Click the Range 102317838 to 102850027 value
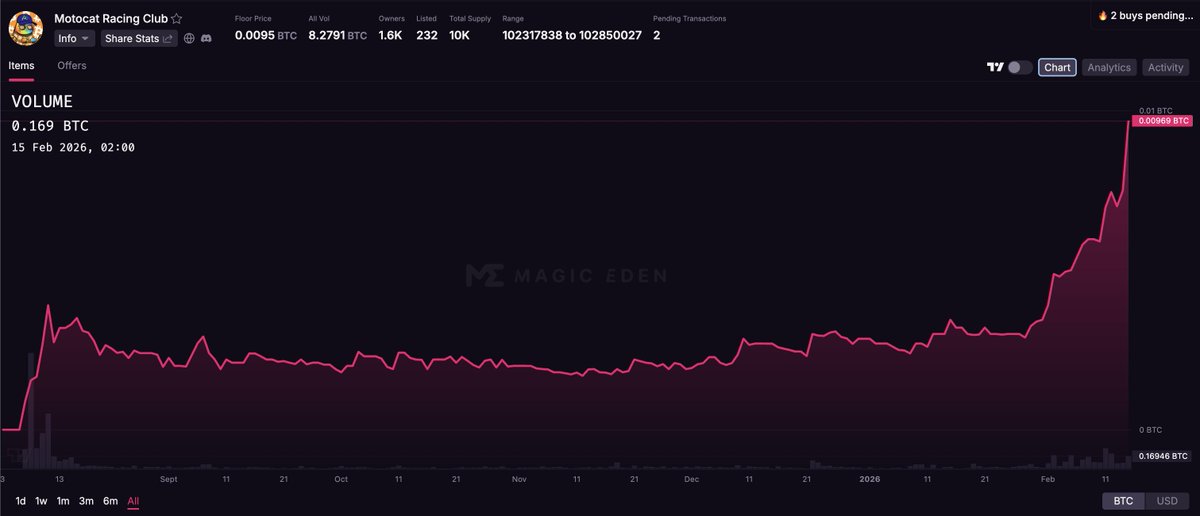Viewport: 1200px width, 516px height. tap(571, 35)
